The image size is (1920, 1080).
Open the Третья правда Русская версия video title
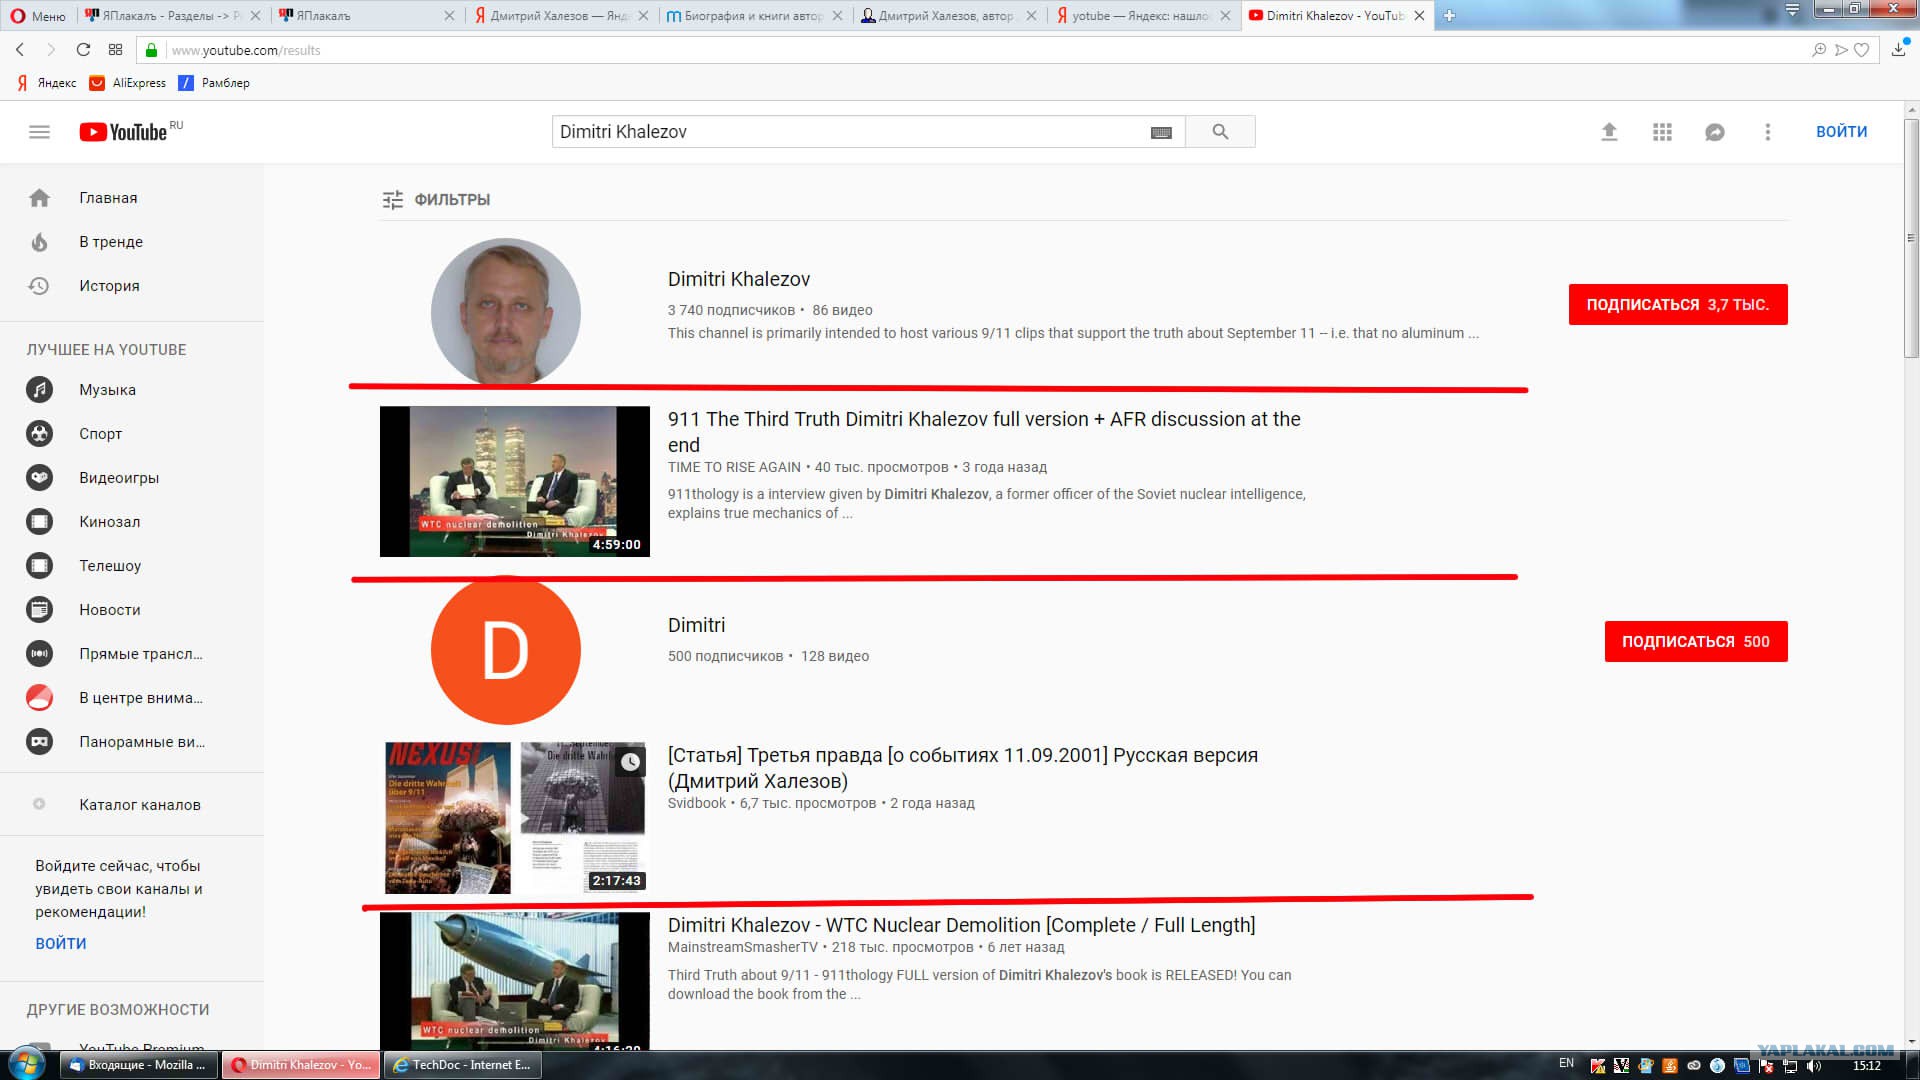pos(963,768)
